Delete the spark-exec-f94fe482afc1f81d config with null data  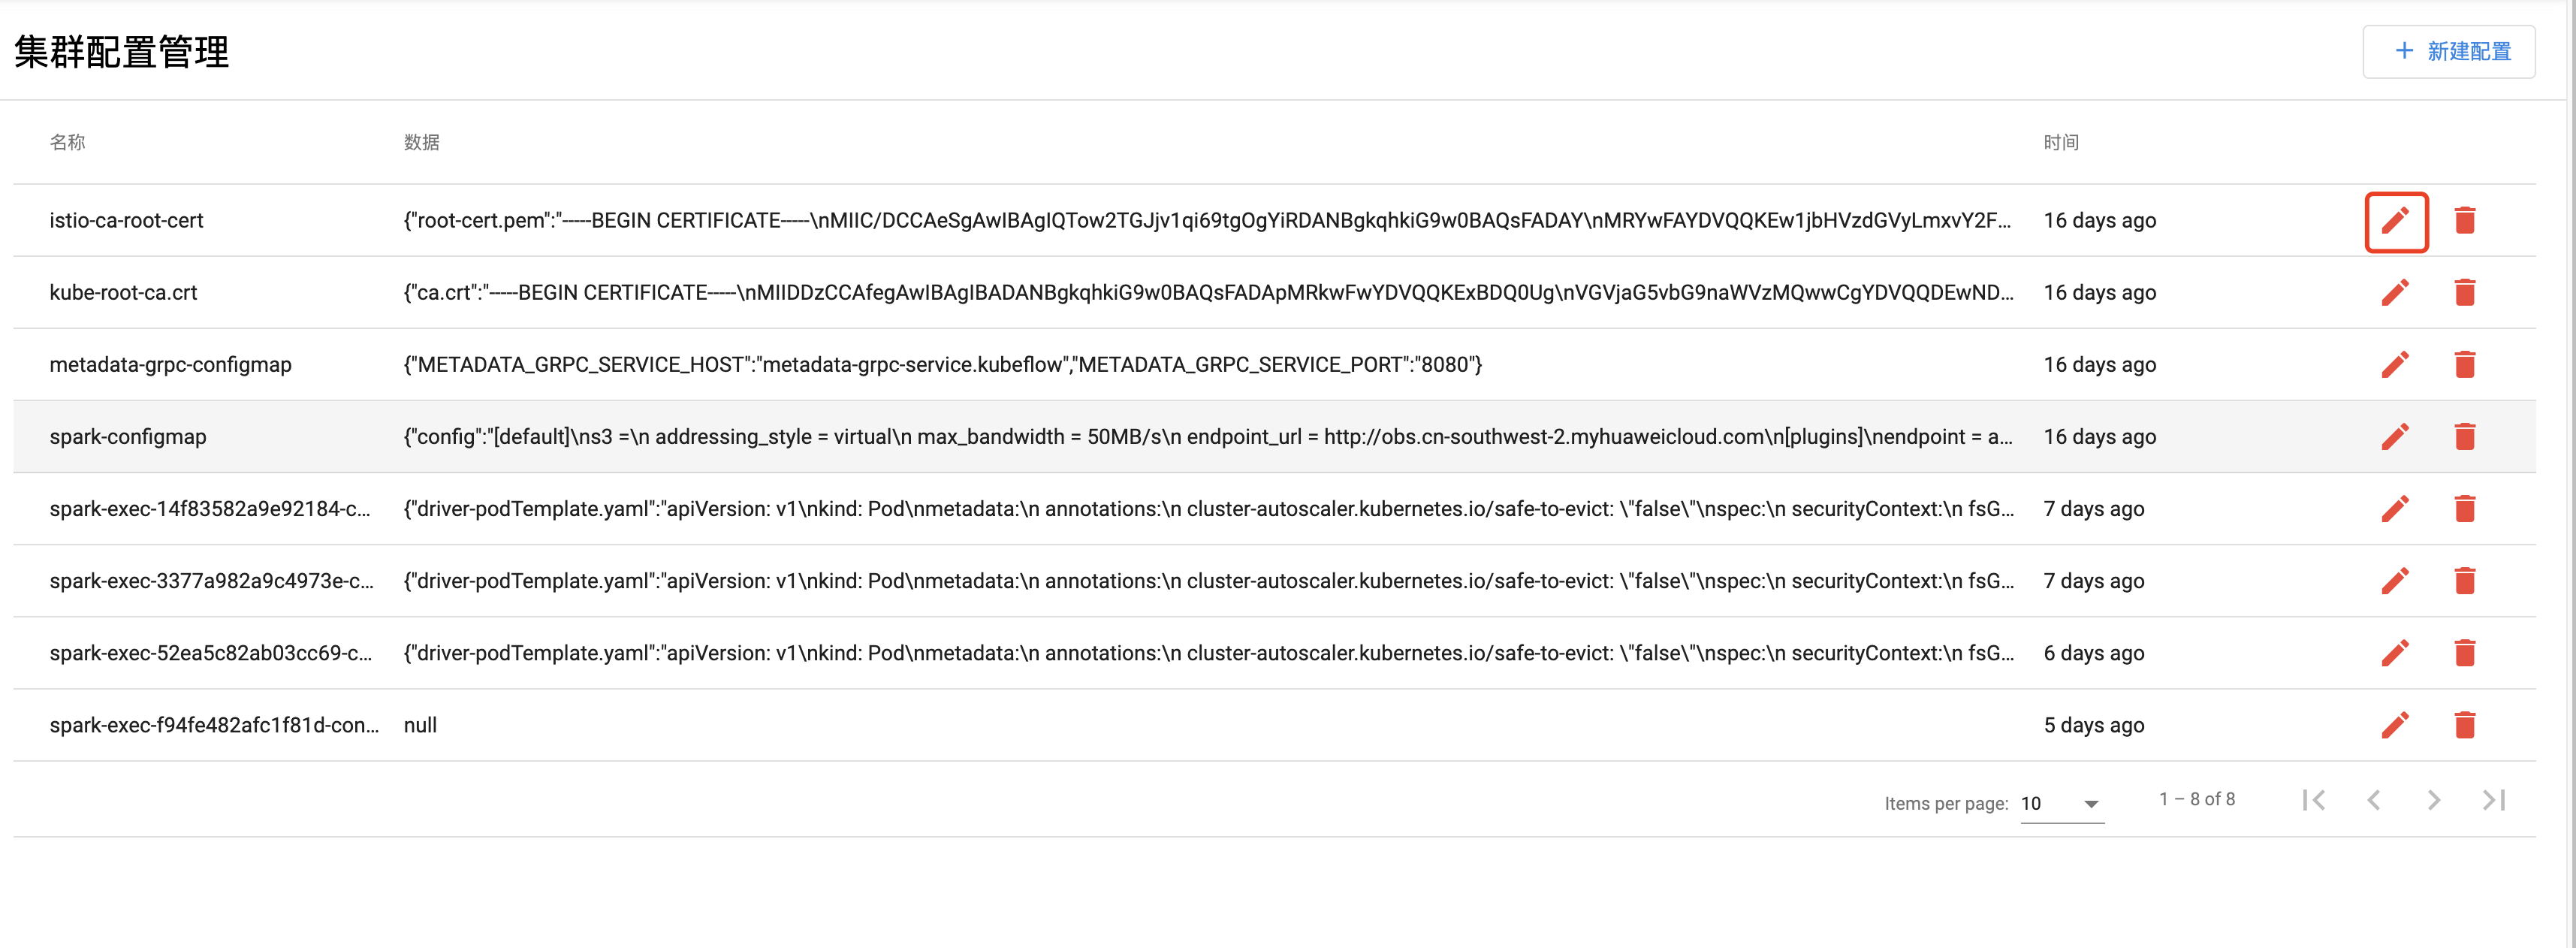coord(2464,725)
